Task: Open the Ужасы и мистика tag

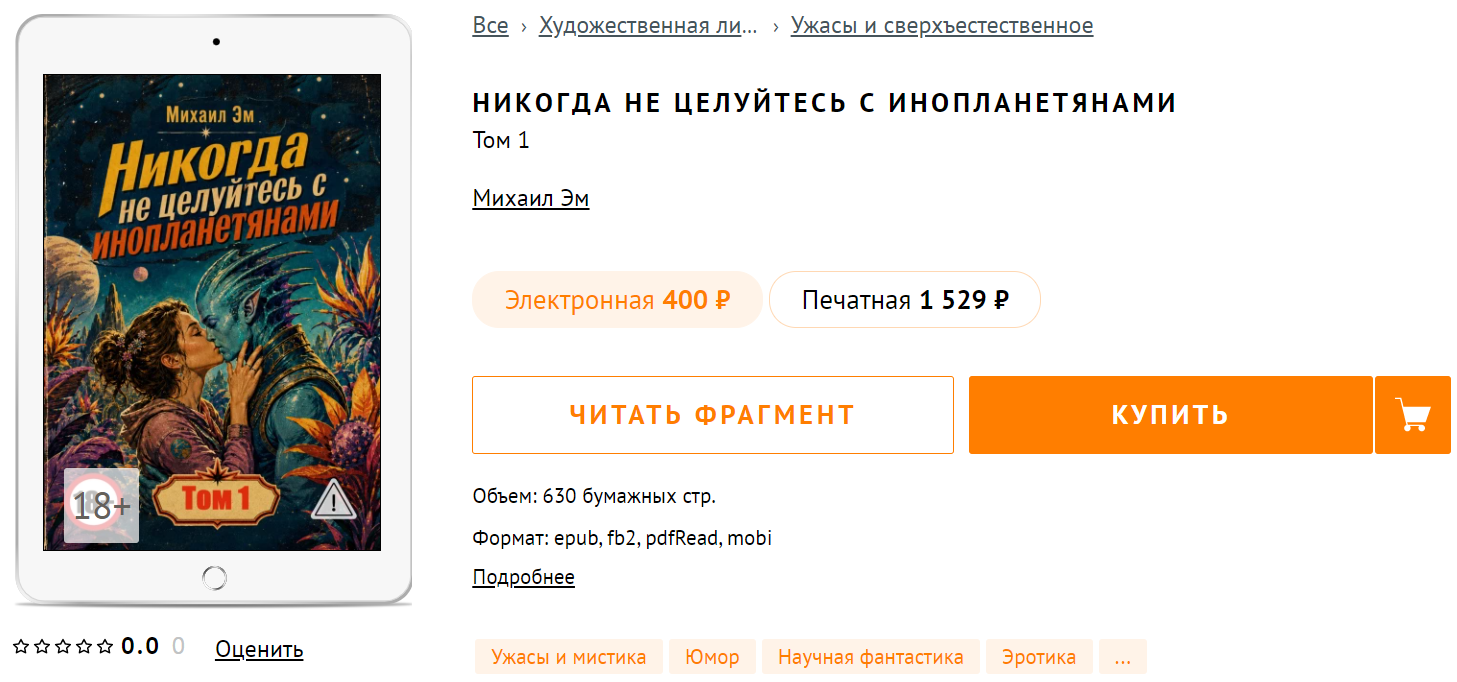Action: (569, 657)
